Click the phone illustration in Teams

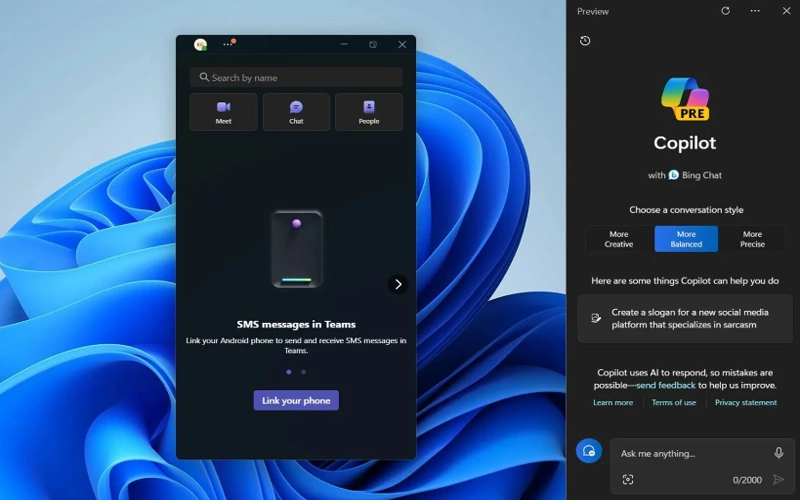click(x=296, y=249)
